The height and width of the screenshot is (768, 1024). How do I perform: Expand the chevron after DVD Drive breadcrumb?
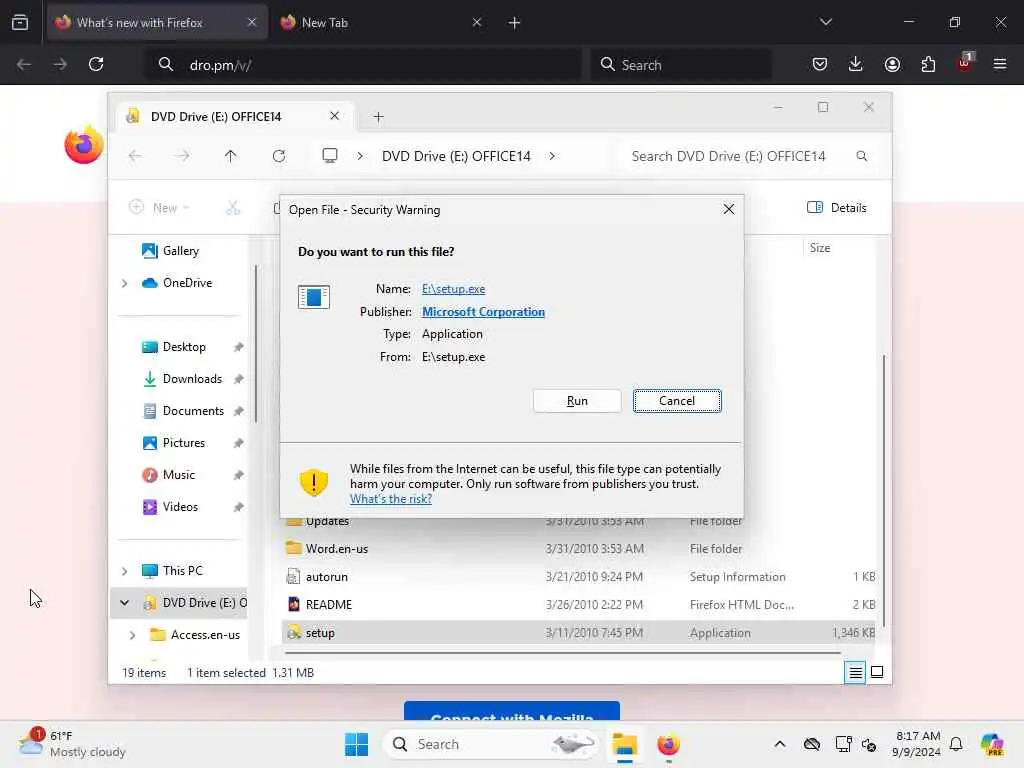tap(552, 156)
